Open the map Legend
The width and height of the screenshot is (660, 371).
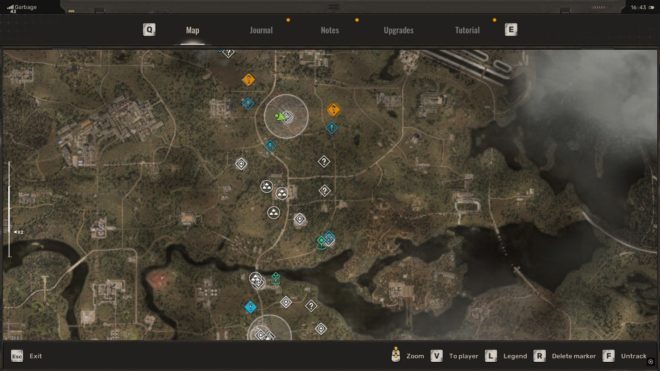[x=506, y=356]
